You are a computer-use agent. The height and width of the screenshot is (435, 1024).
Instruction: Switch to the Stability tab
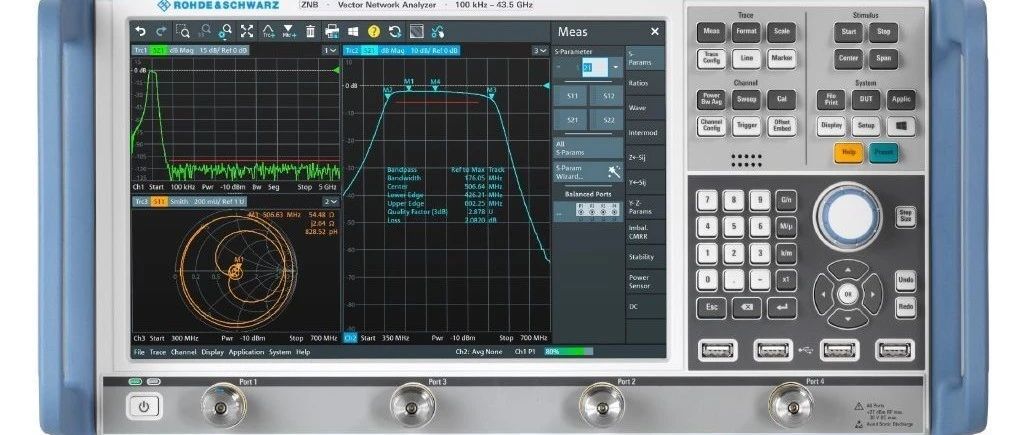click(645, 257)
